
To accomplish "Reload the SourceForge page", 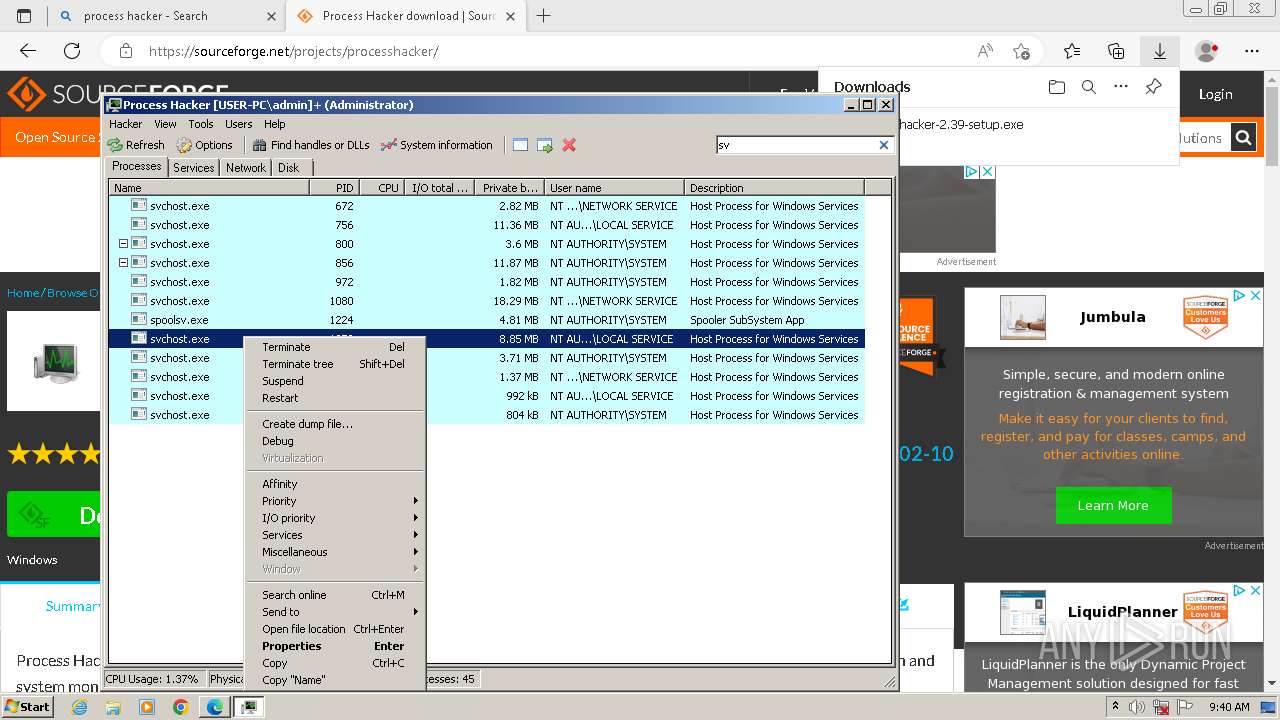I will [x=72, y=51].
